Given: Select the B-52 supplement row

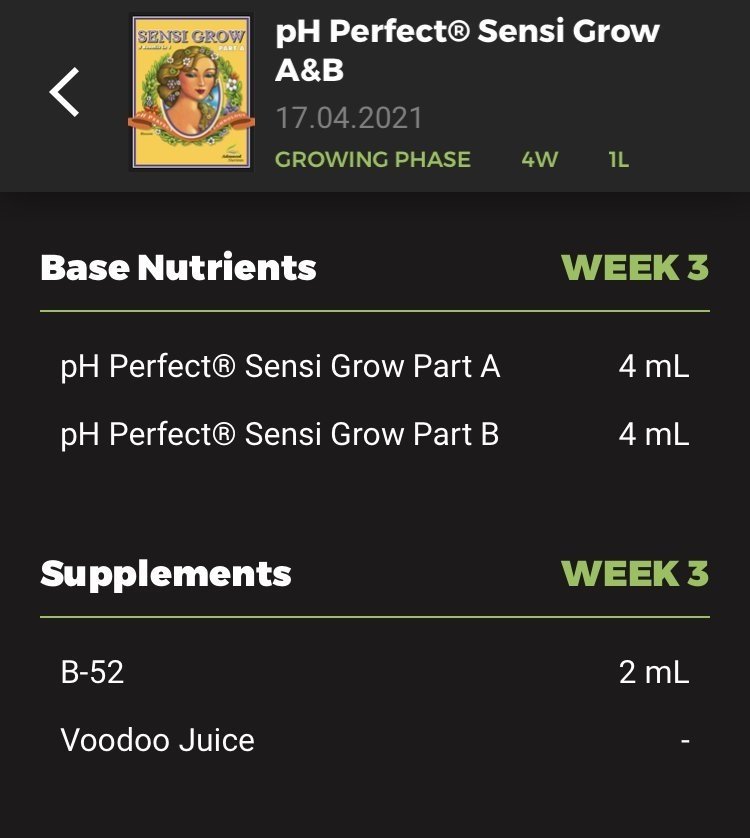Looking at the screenshot, I should [375, 672].
